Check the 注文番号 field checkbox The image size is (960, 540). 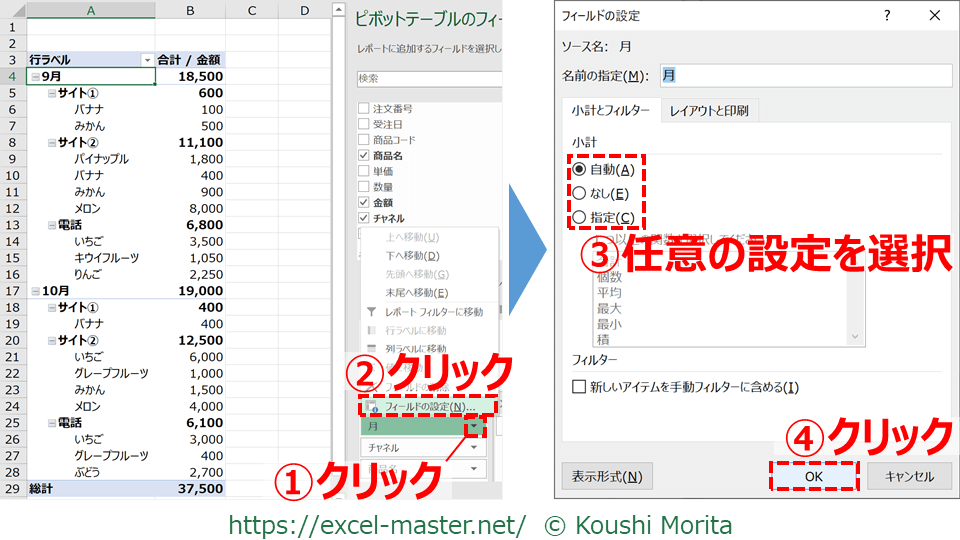pyautogui.click(x=364, y=108)
